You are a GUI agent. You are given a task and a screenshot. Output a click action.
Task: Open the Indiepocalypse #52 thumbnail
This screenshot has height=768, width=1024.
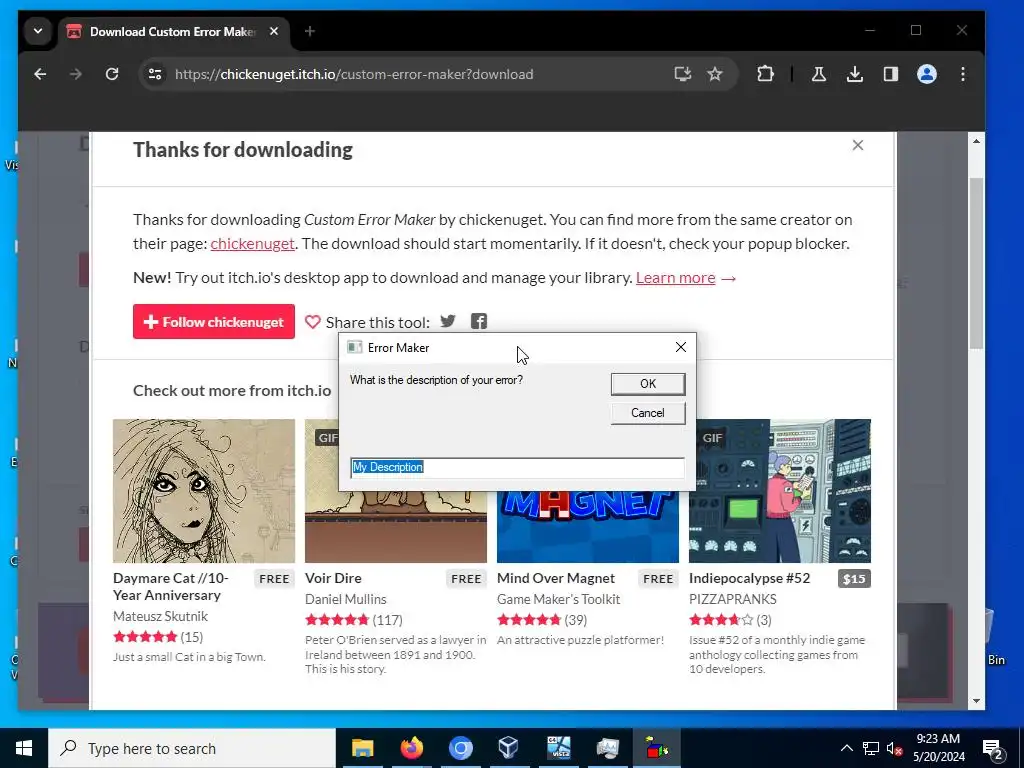(x=780, y=490)
